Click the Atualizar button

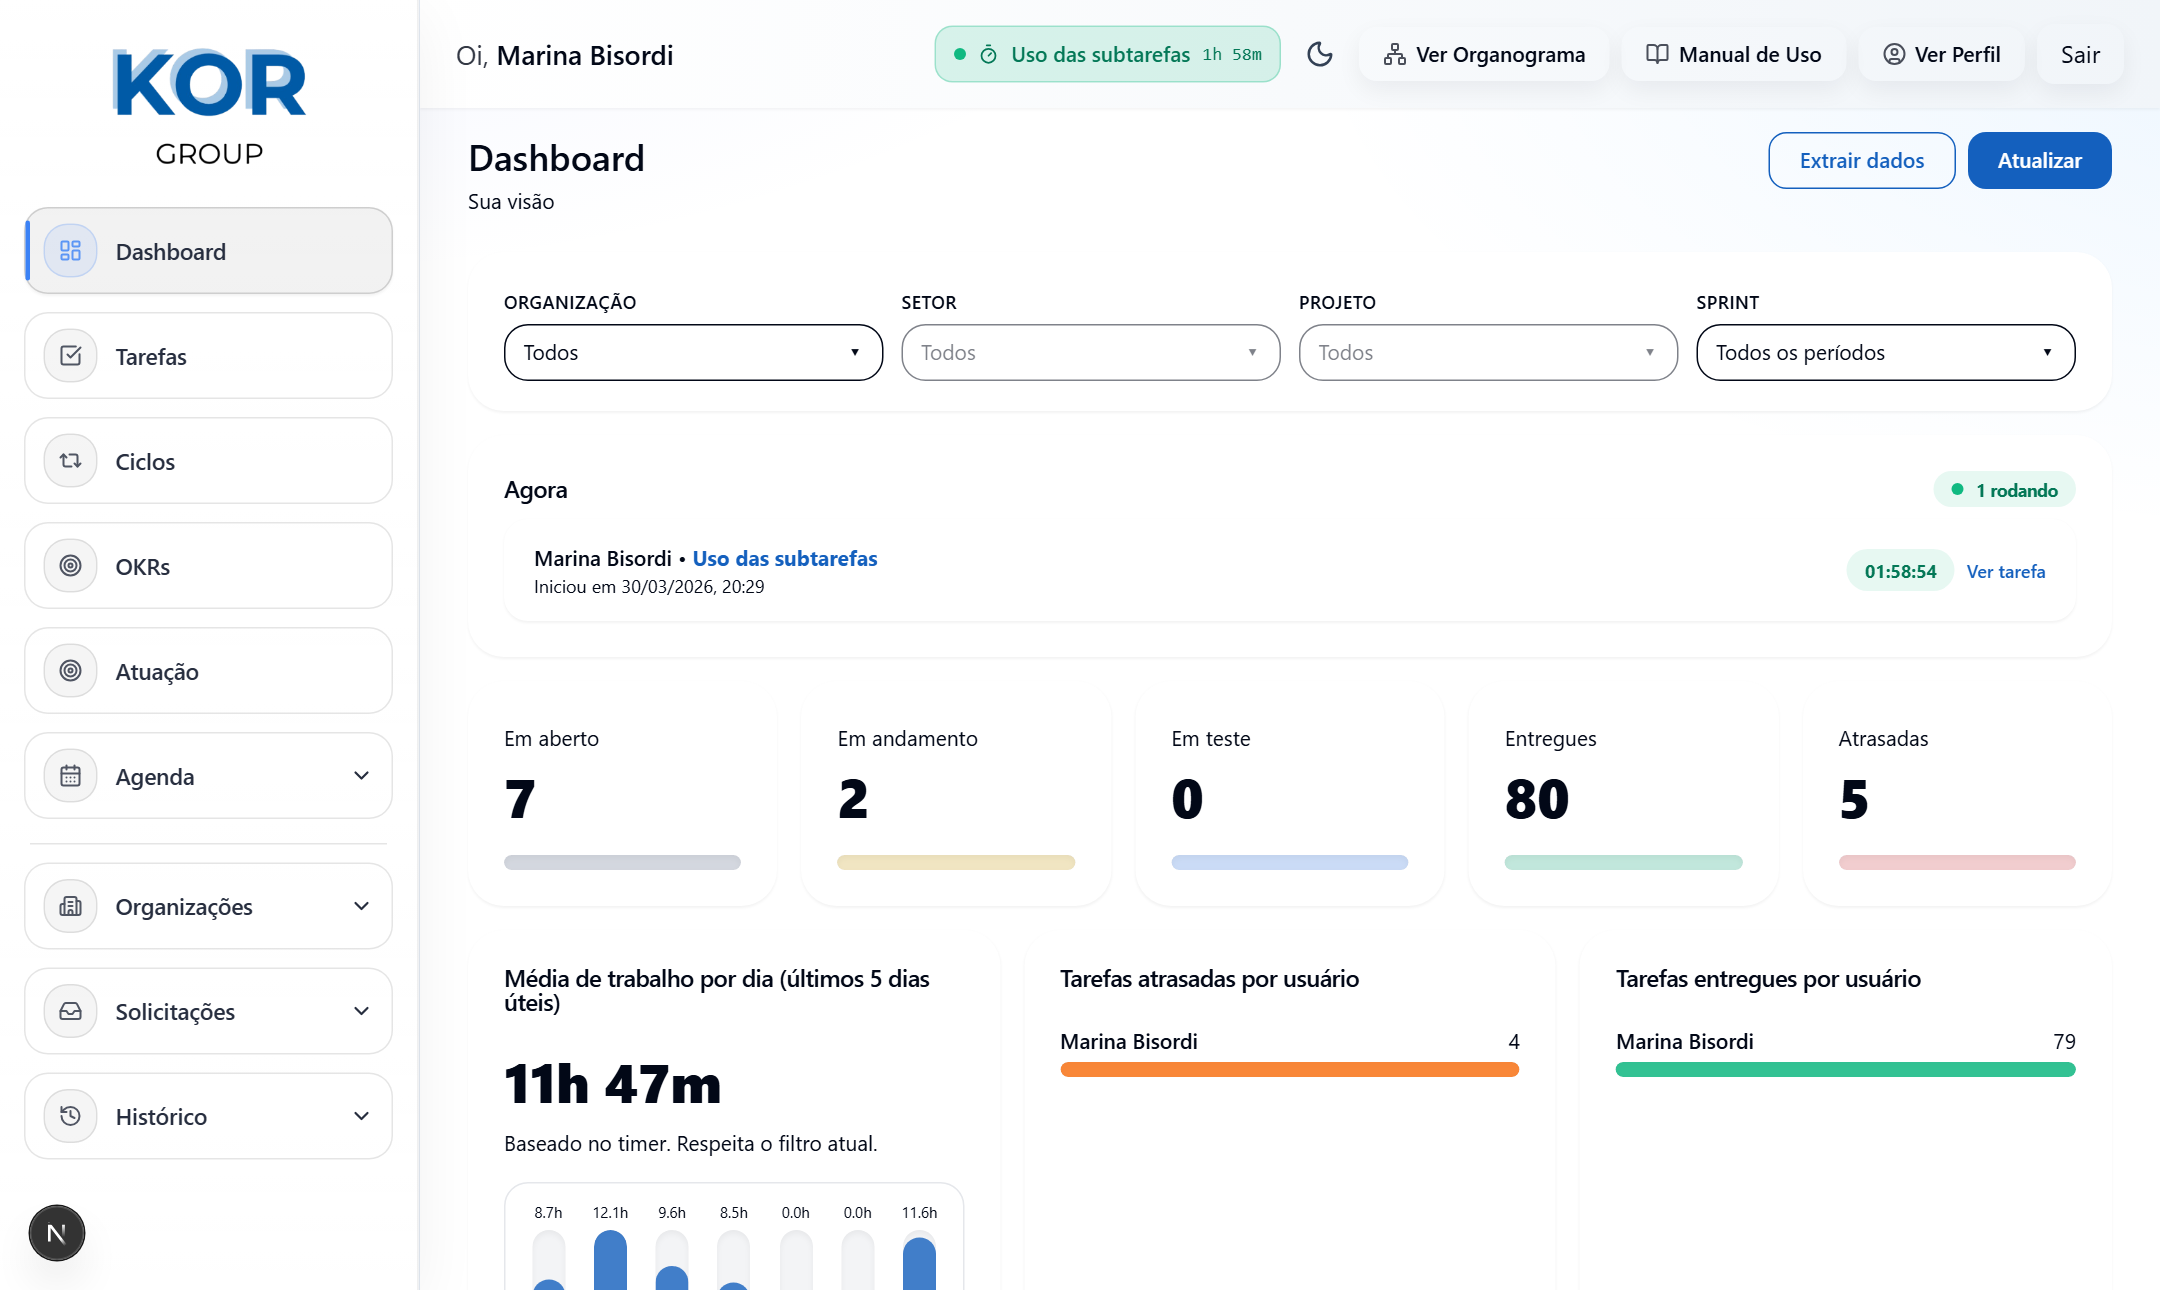pyautogui.click(x=2039, y=160)
